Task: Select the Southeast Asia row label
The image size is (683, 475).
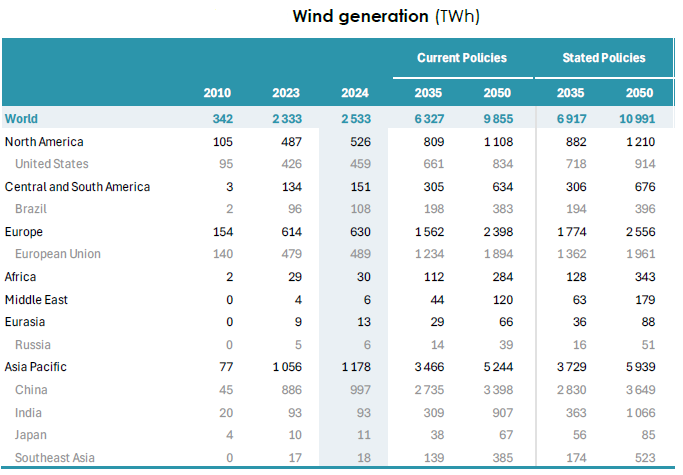Action: point(53,457)
